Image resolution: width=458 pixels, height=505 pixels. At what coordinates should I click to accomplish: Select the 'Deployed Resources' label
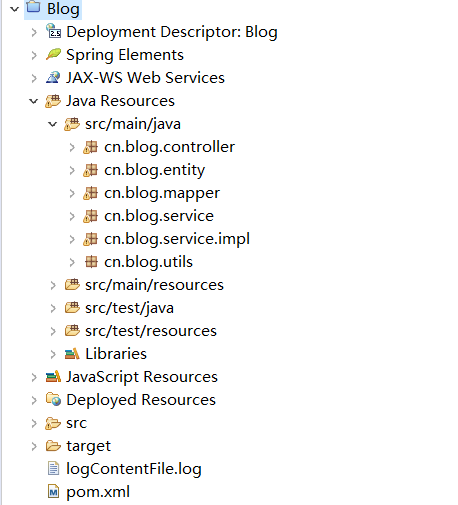pyautogui.click(x=141, y=400)
